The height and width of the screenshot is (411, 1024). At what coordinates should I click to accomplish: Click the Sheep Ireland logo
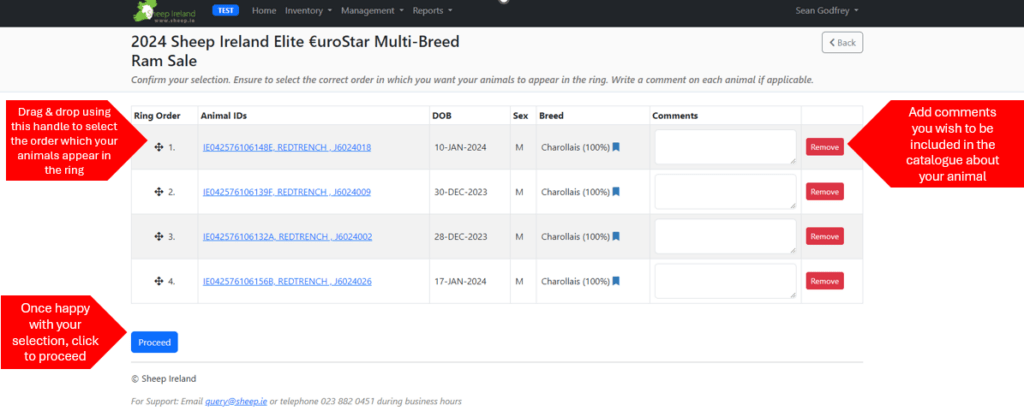[x=165, y=12]
